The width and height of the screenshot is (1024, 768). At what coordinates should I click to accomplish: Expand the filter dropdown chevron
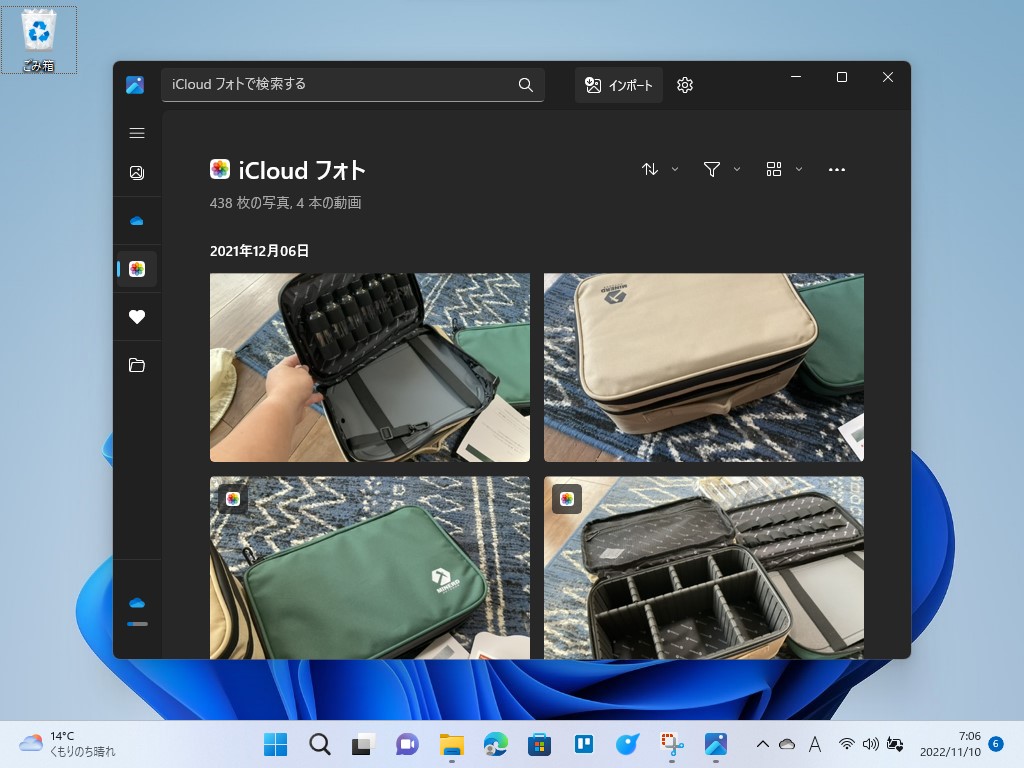click(x=737, y=169)
